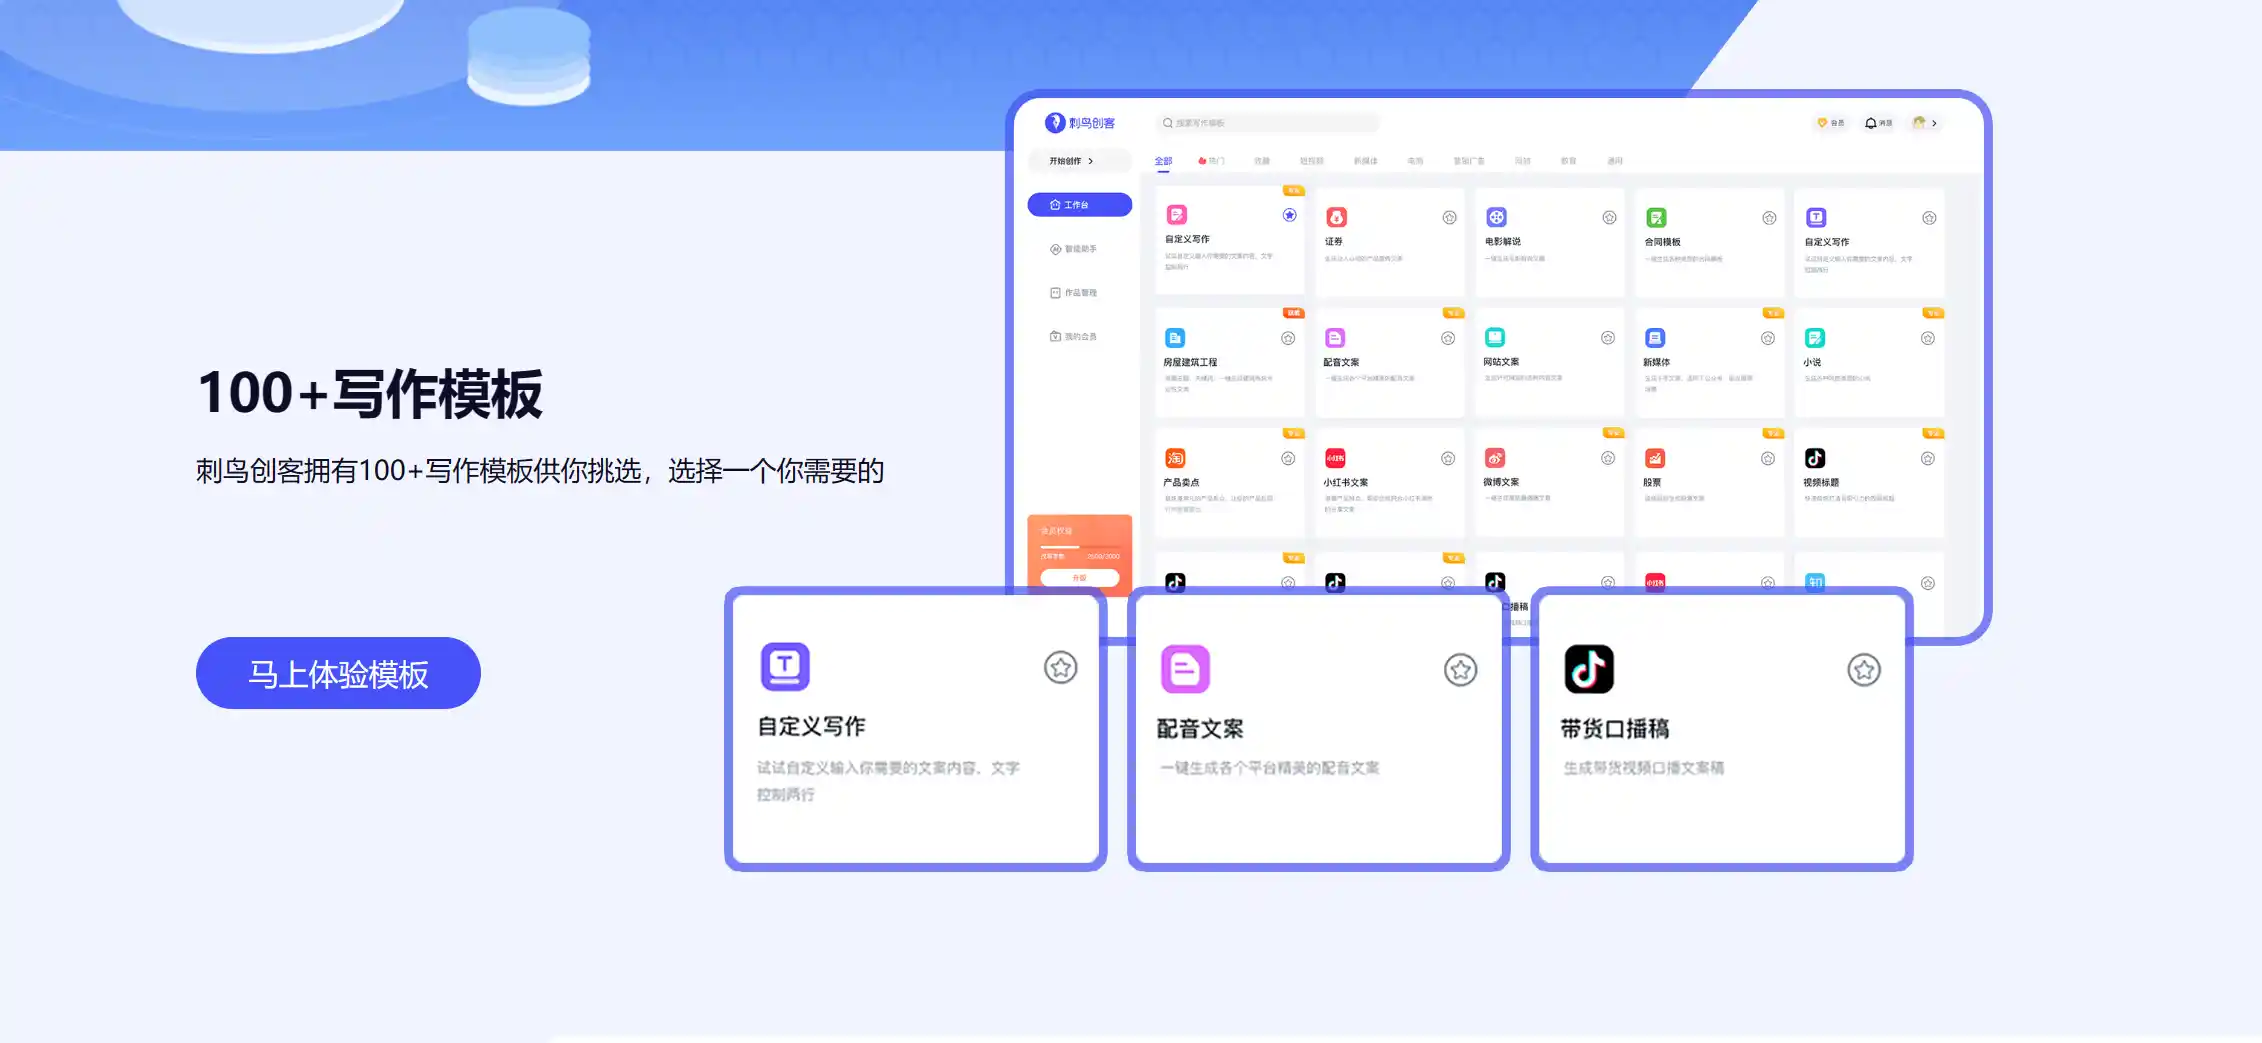
Task: Toggle the star on large 自定义写作 card
Action: [x=1061, y=667]
